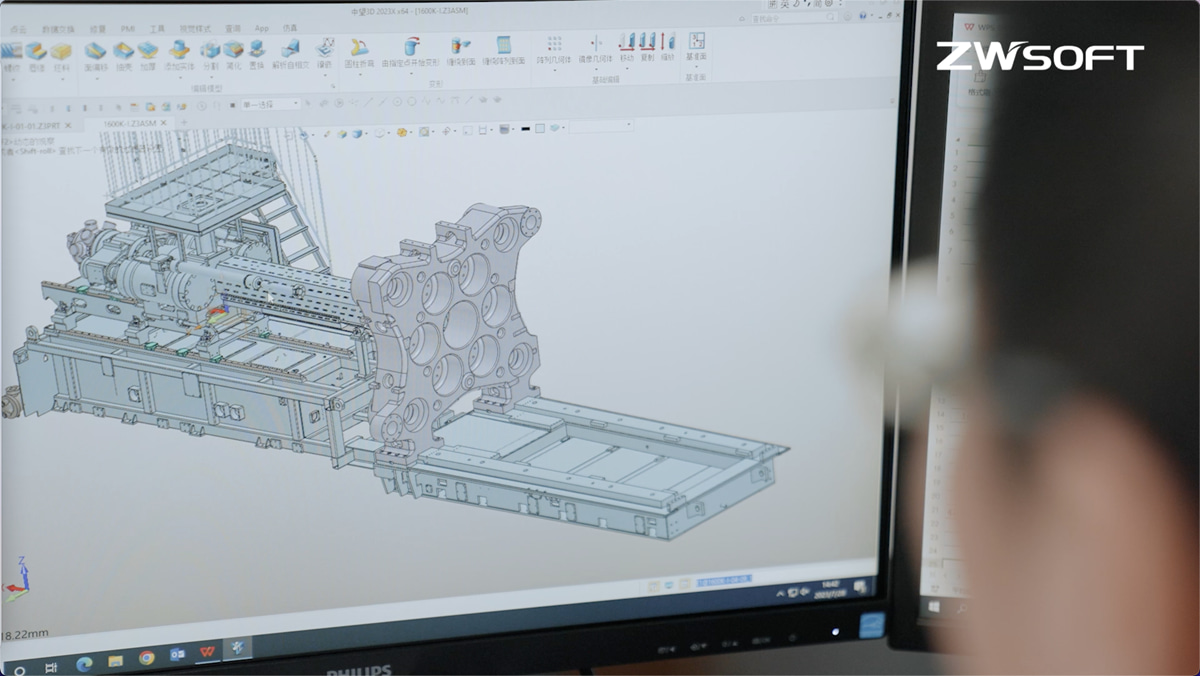This screenshot has height=676, width=1200.
Task: Open WPS Office from the taskbar
Action: [207, 651]
